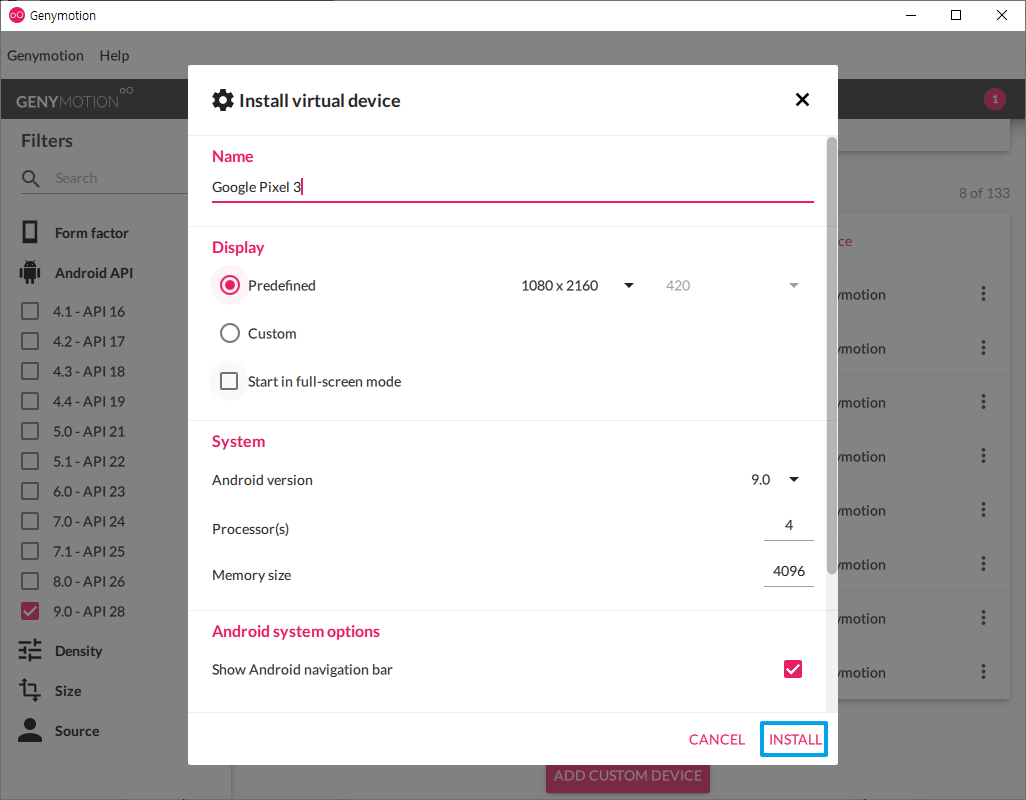Open the 420 density dropdown

pyautogui.click(x=732, y=285)
